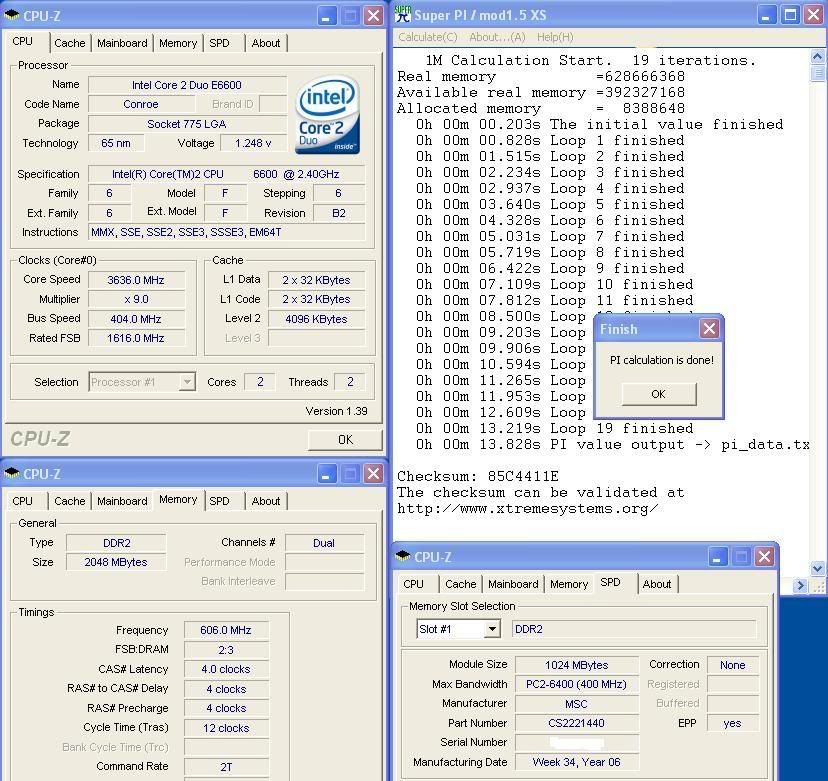Click the Name field Intel Core 2 Duo E6600
Image resolution: width=828 pixels, height=781 pixels.
pyautogui.click(x=187, y=85)
